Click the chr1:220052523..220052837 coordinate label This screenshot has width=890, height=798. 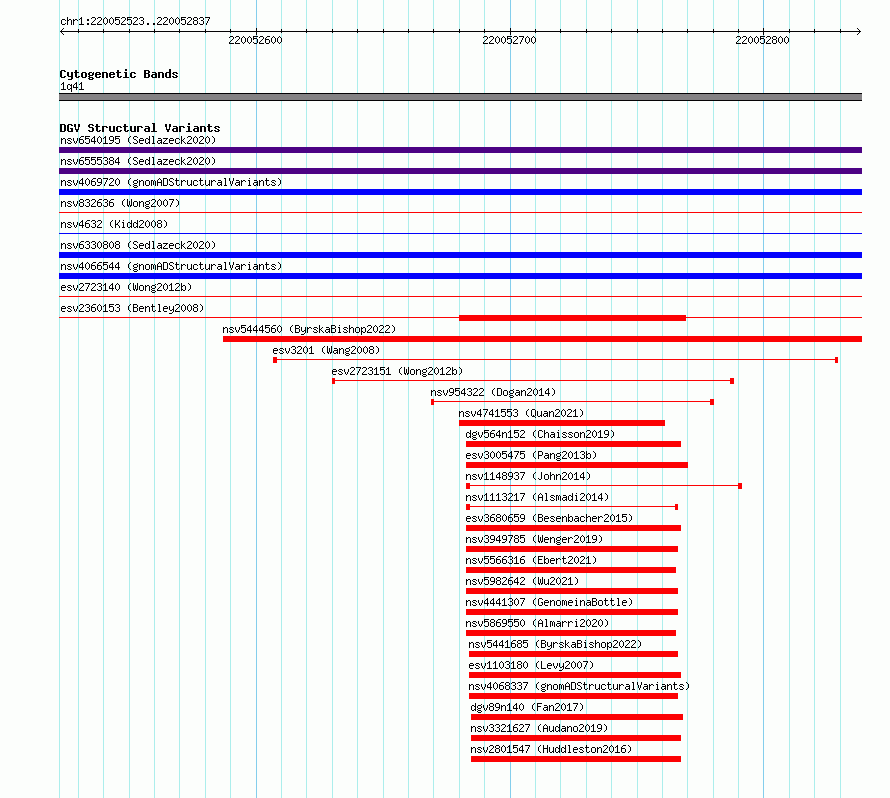pyautogui.click(x=135, y=21)
